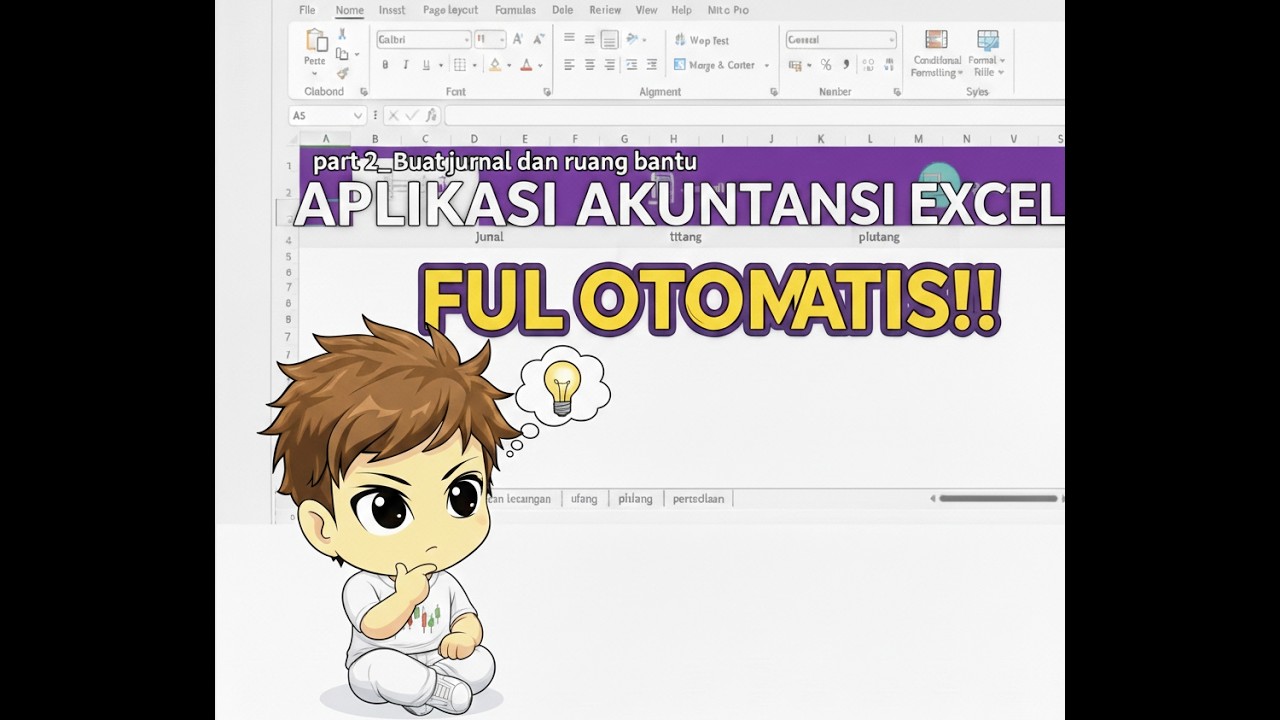Click the Top Align icon
This screenshot has width=1280, height=720.
coord(569,39)
